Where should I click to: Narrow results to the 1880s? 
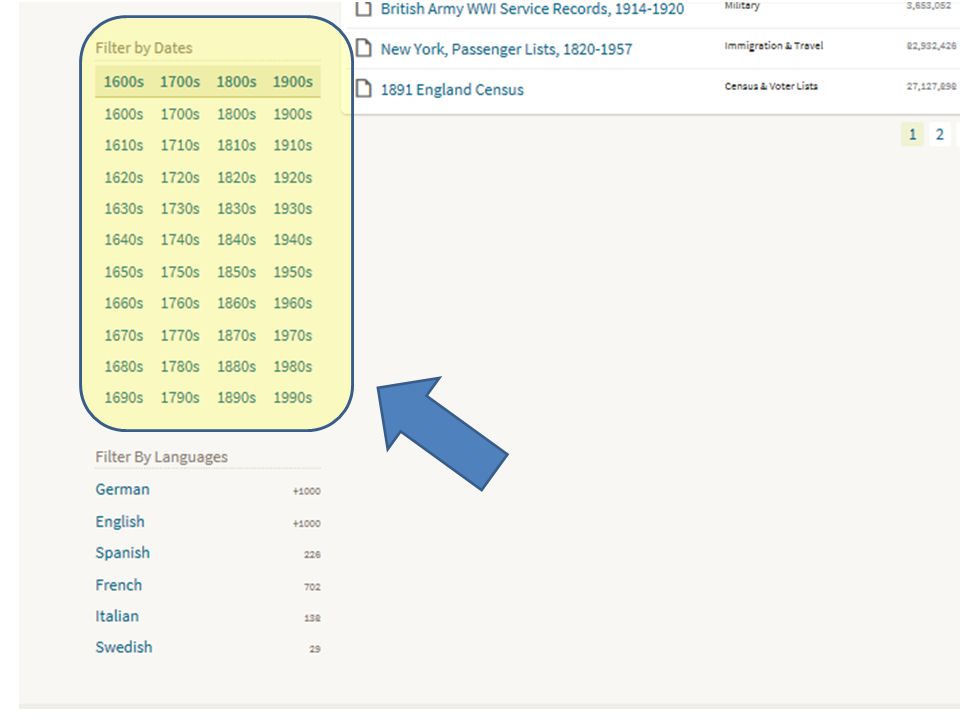(x=236, y=366)
